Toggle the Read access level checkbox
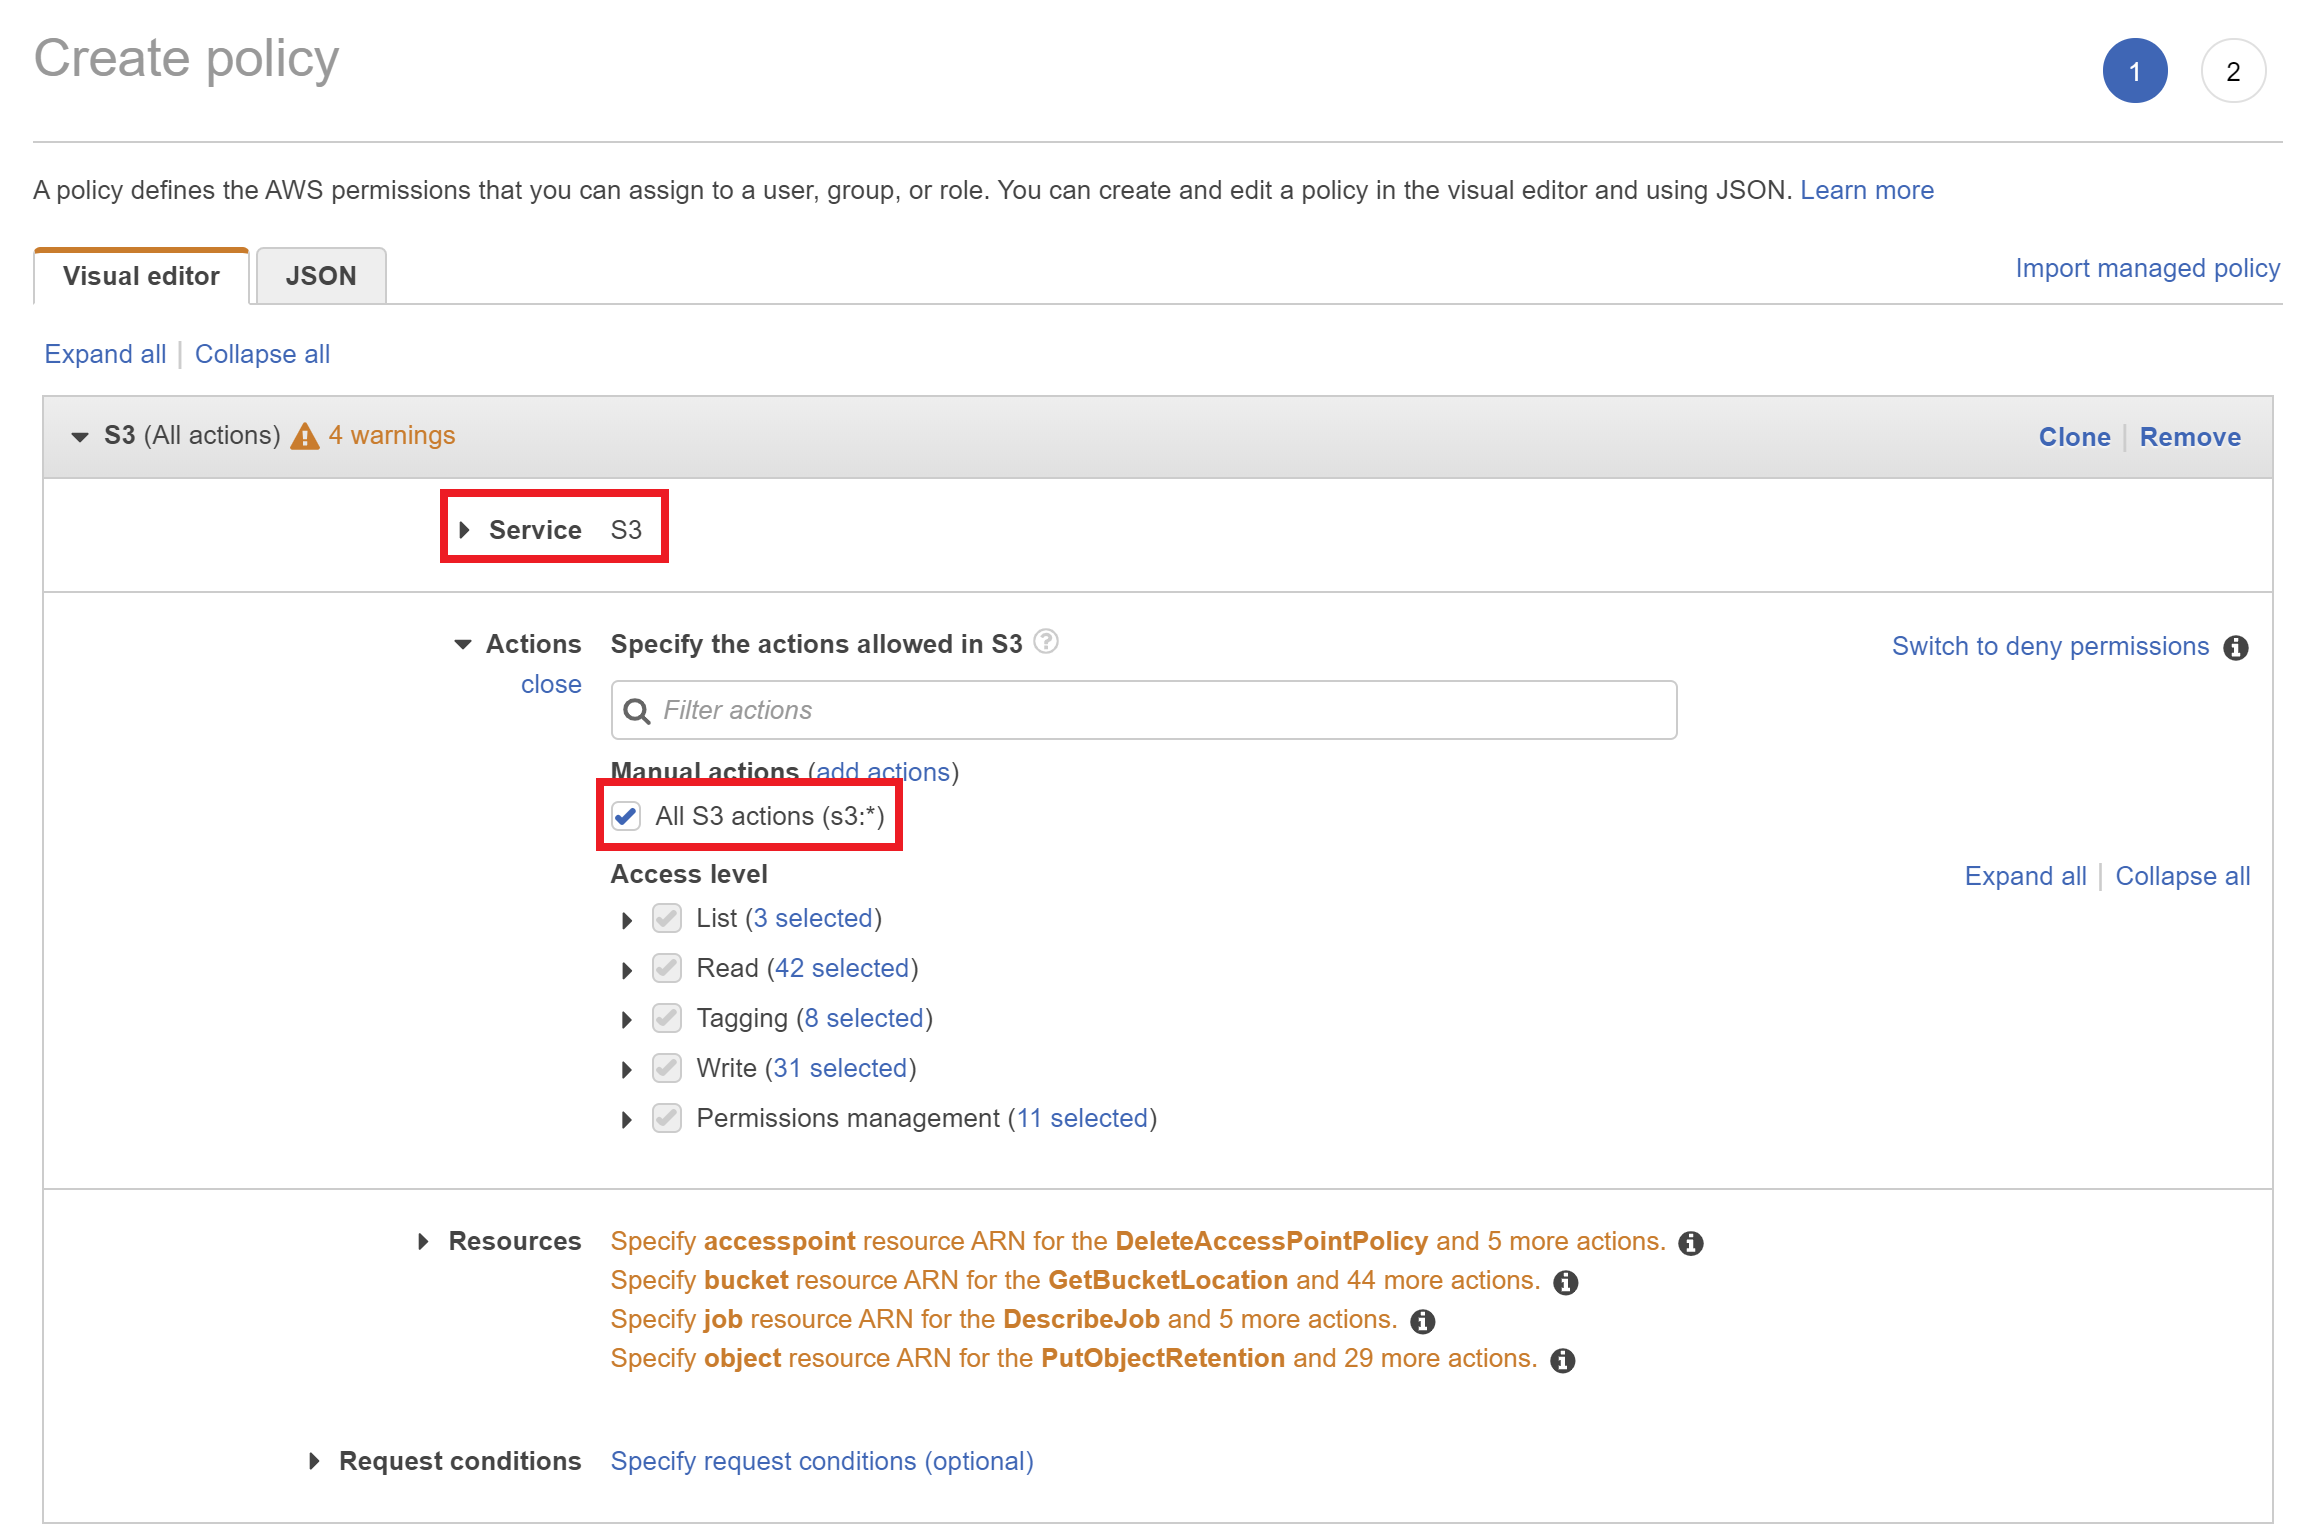2322x1531 pixels. click(x=667, y=968)
